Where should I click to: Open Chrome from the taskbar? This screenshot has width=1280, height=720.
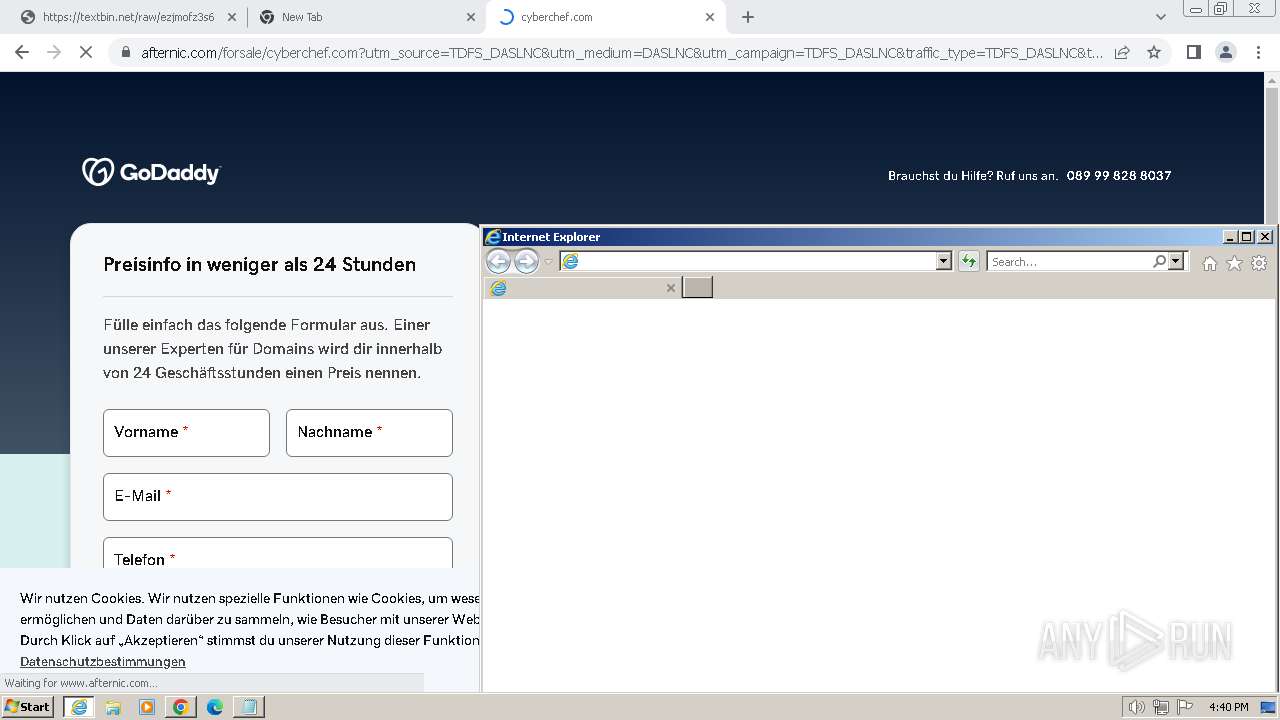tap(180, 707)
